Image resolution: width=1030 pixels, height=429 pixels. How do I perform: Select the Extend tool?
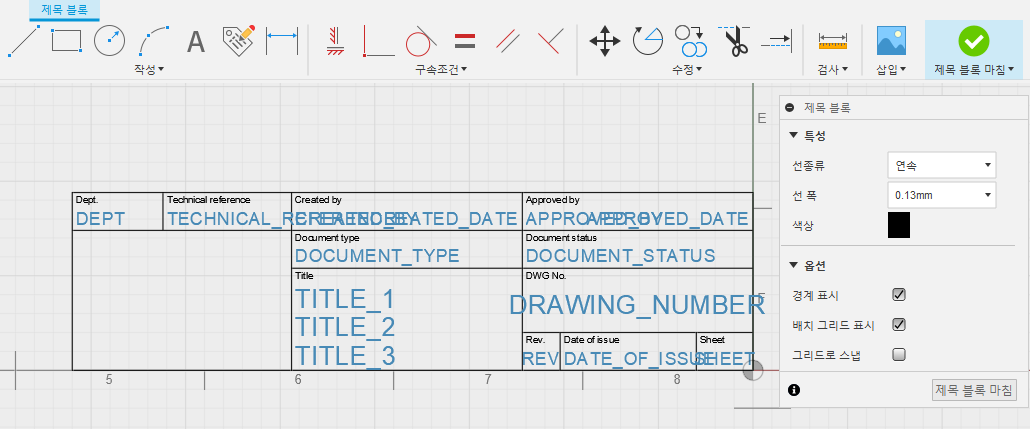pyautogui.click(x=777, y=41)
